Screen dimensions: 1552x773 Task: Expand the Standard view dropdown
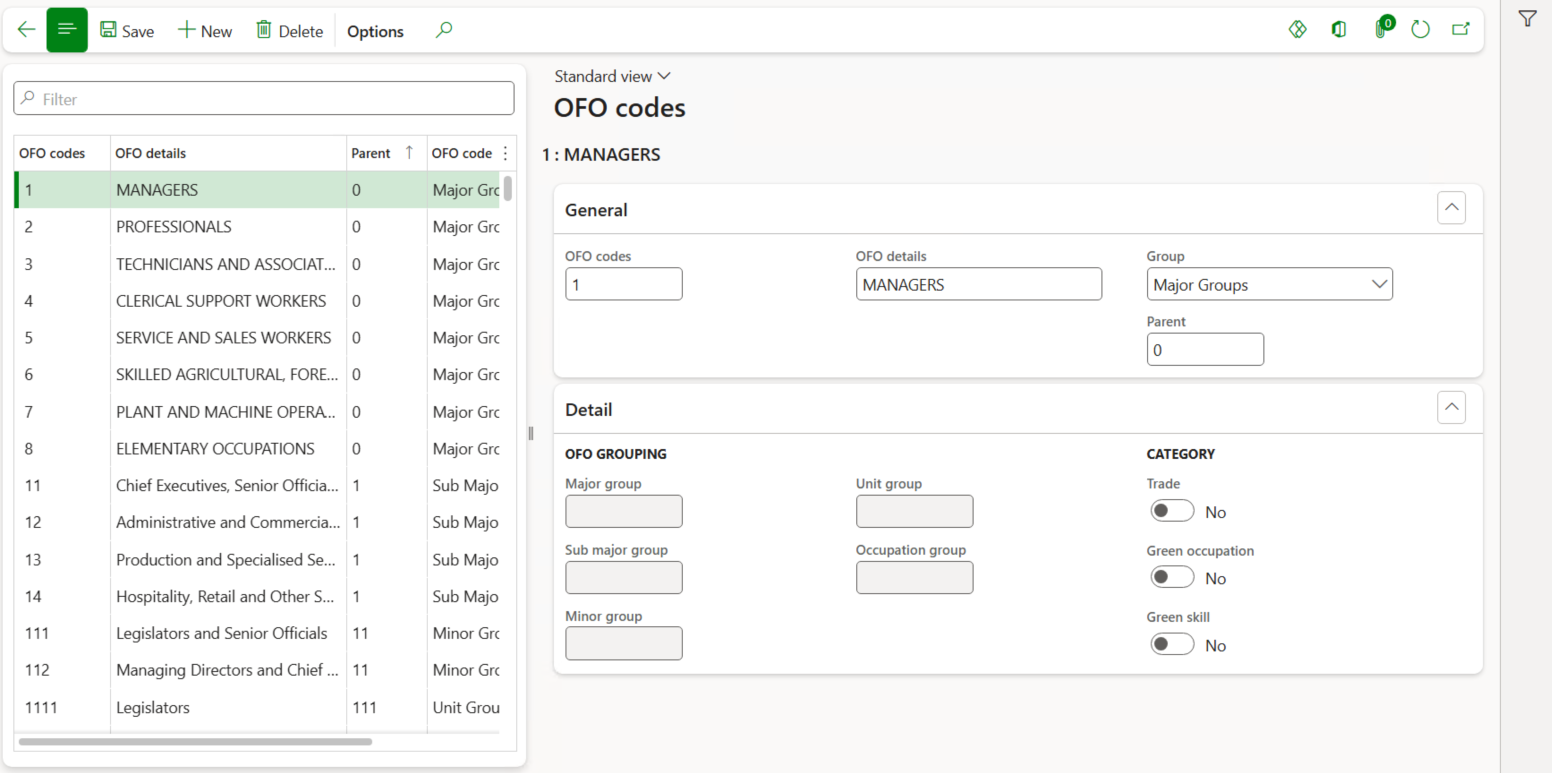point(612,76)
